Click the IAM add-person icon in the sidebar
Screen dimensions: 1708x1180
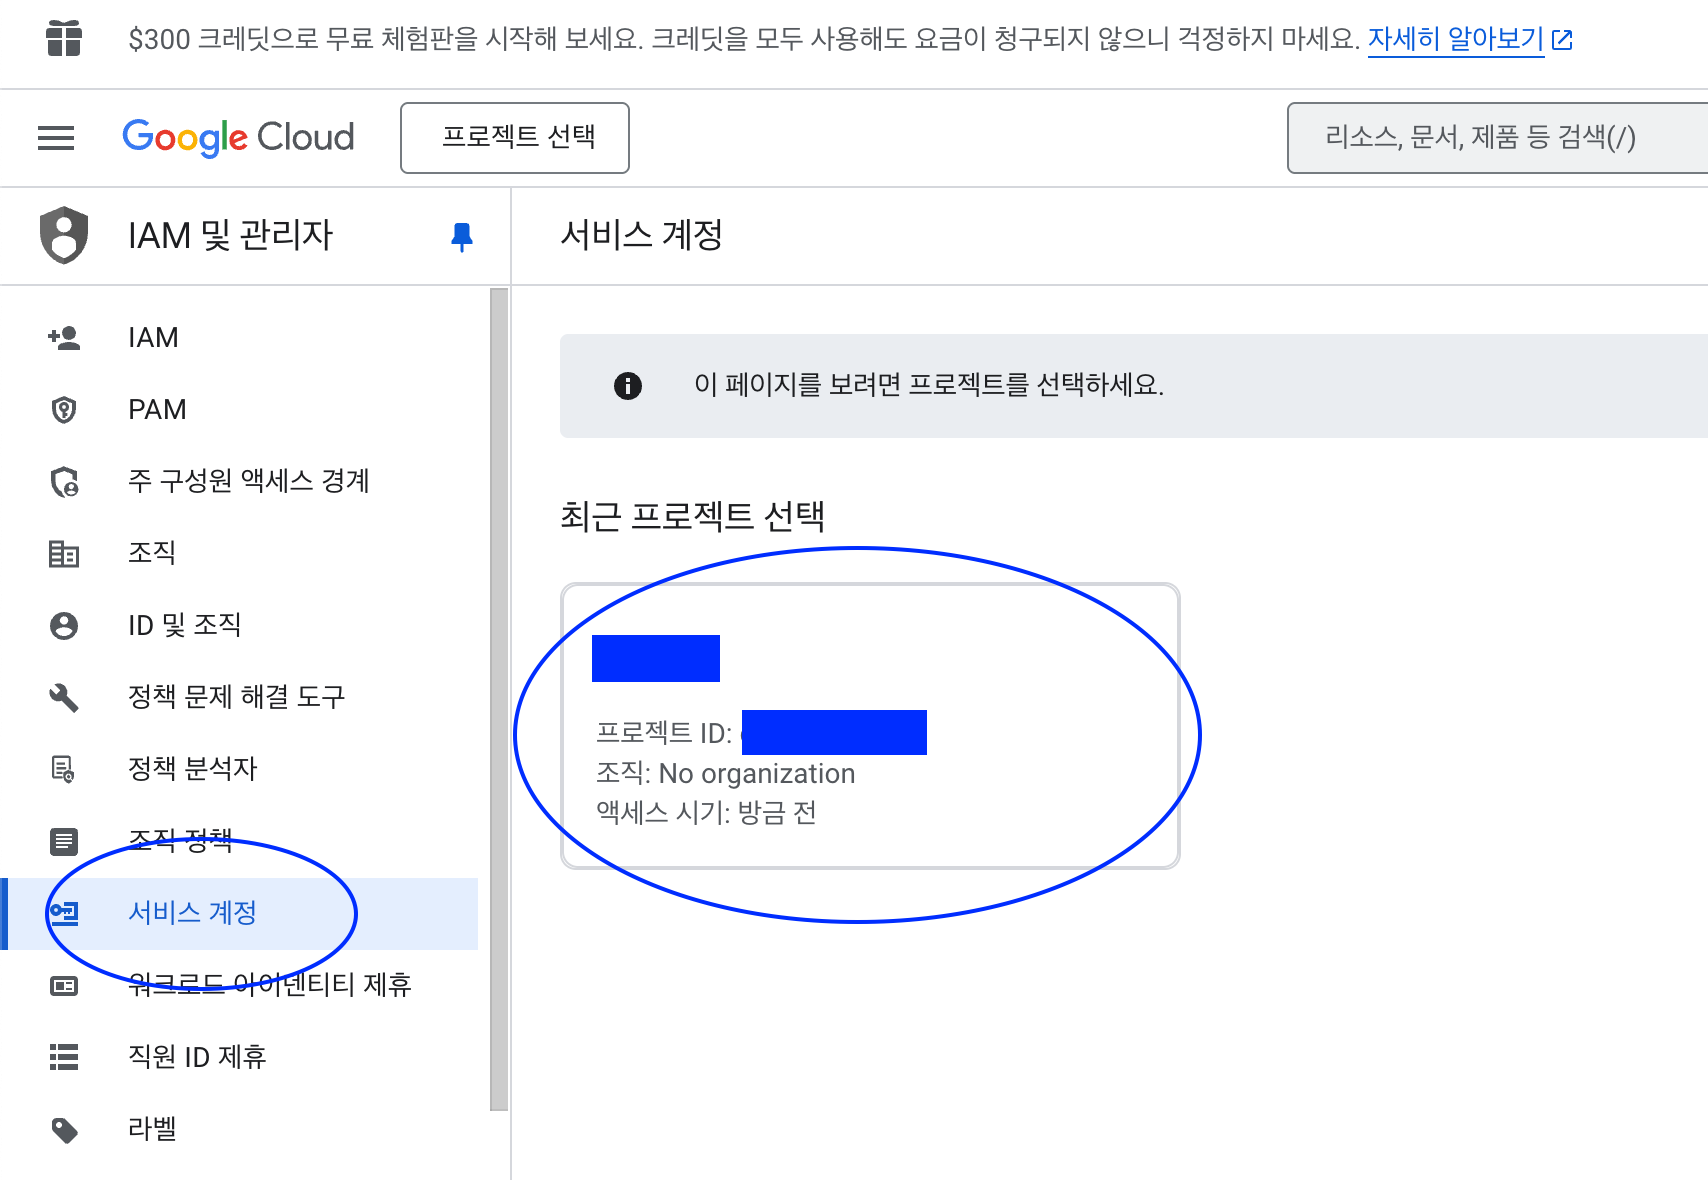point(64,338)
